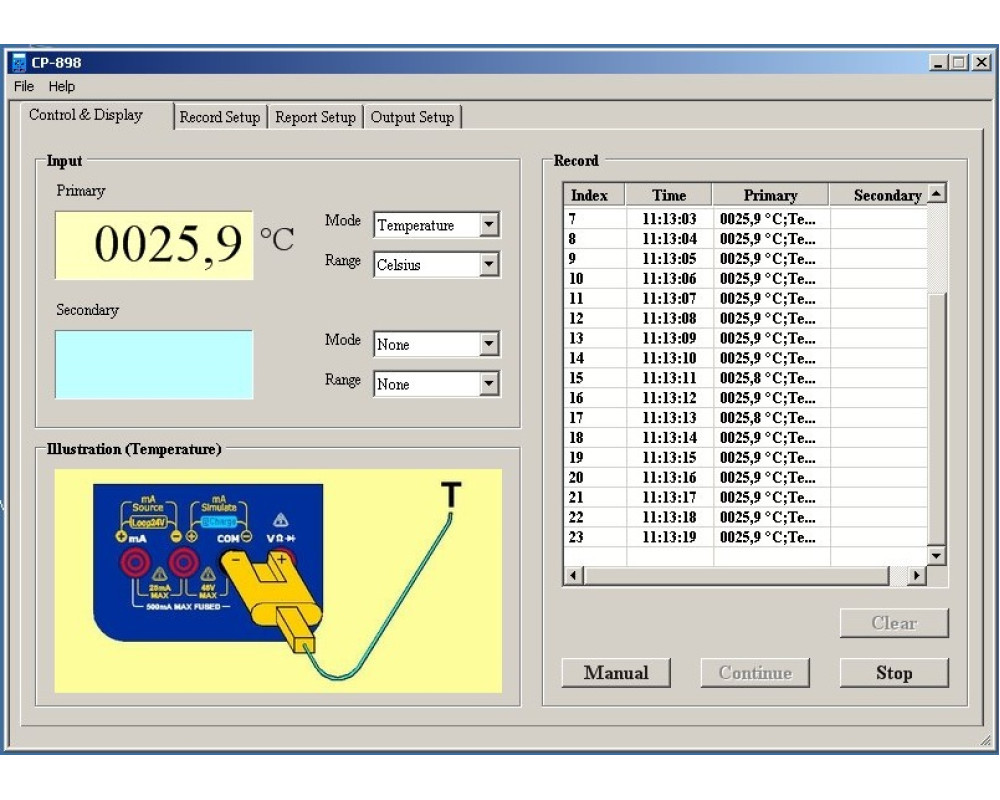Click scroll up arrow in Record table
The image size is (1000, 800).
(936, 195)
